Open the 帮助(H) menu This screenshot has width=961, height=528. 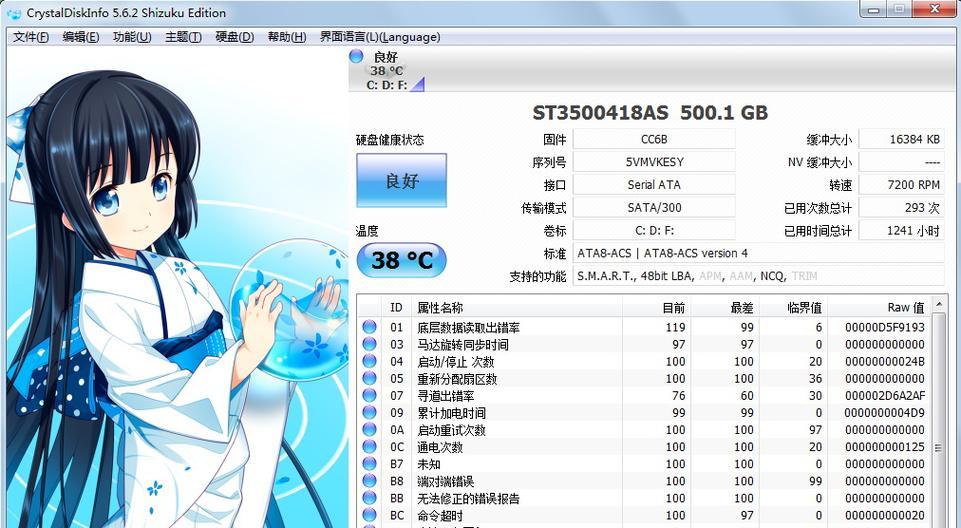(x=286, y=37)
